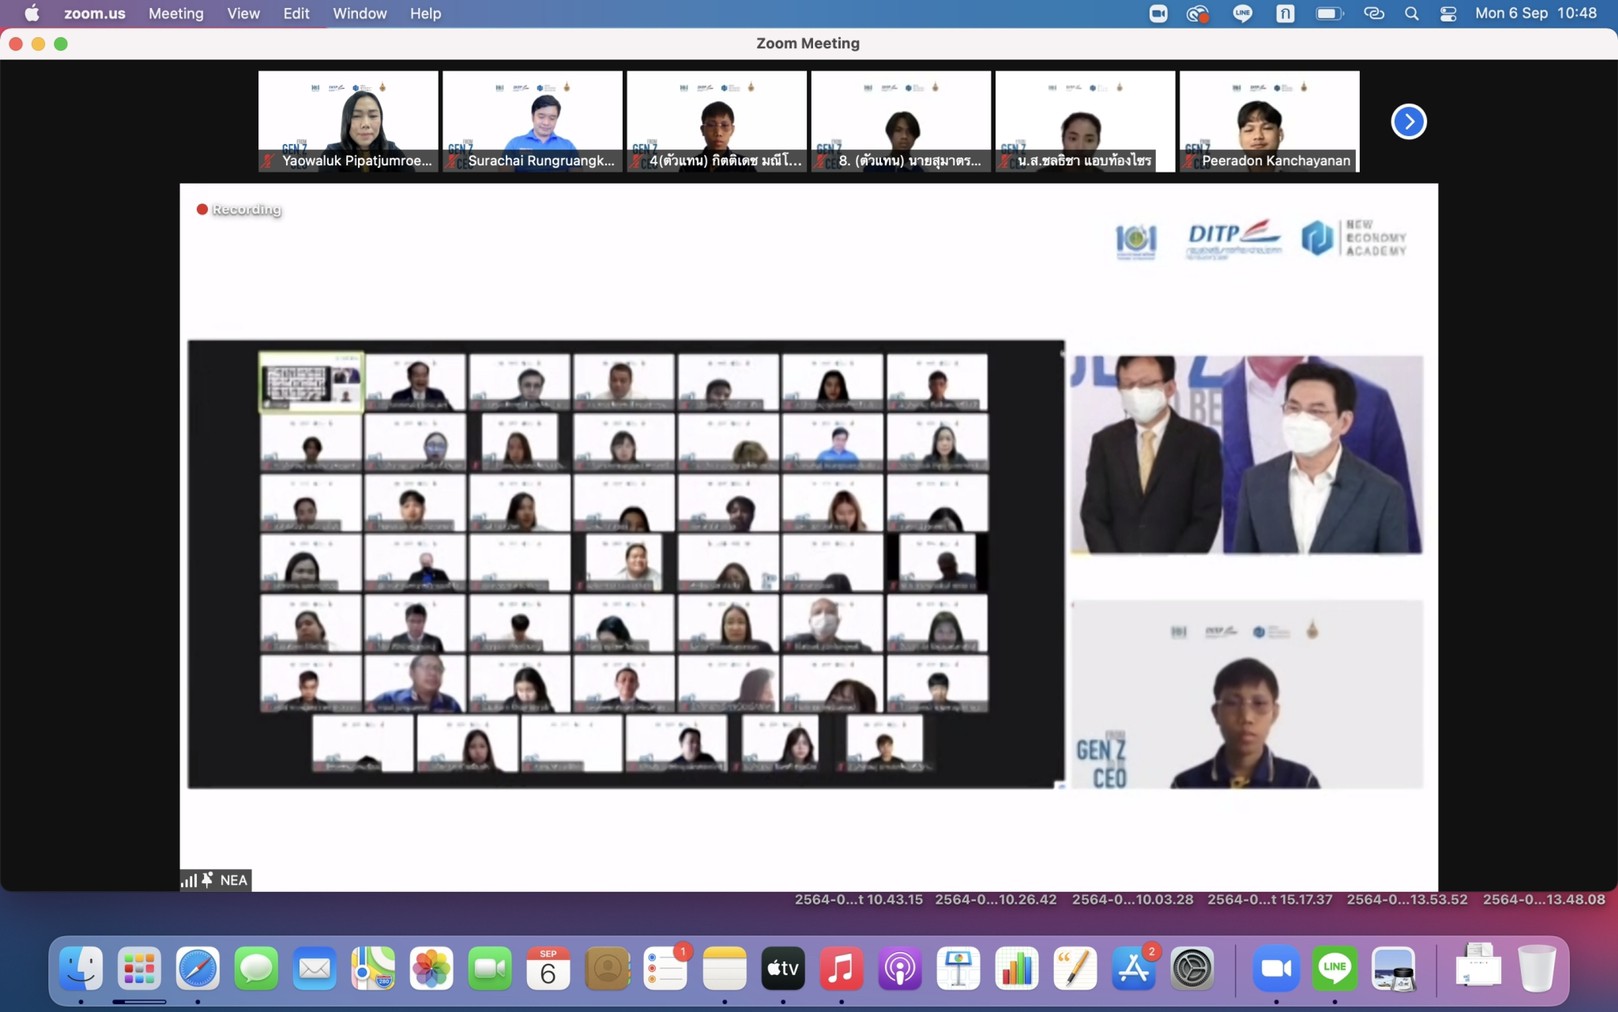
Task: Open Control Center in the menu bar
Action: 1448,13
